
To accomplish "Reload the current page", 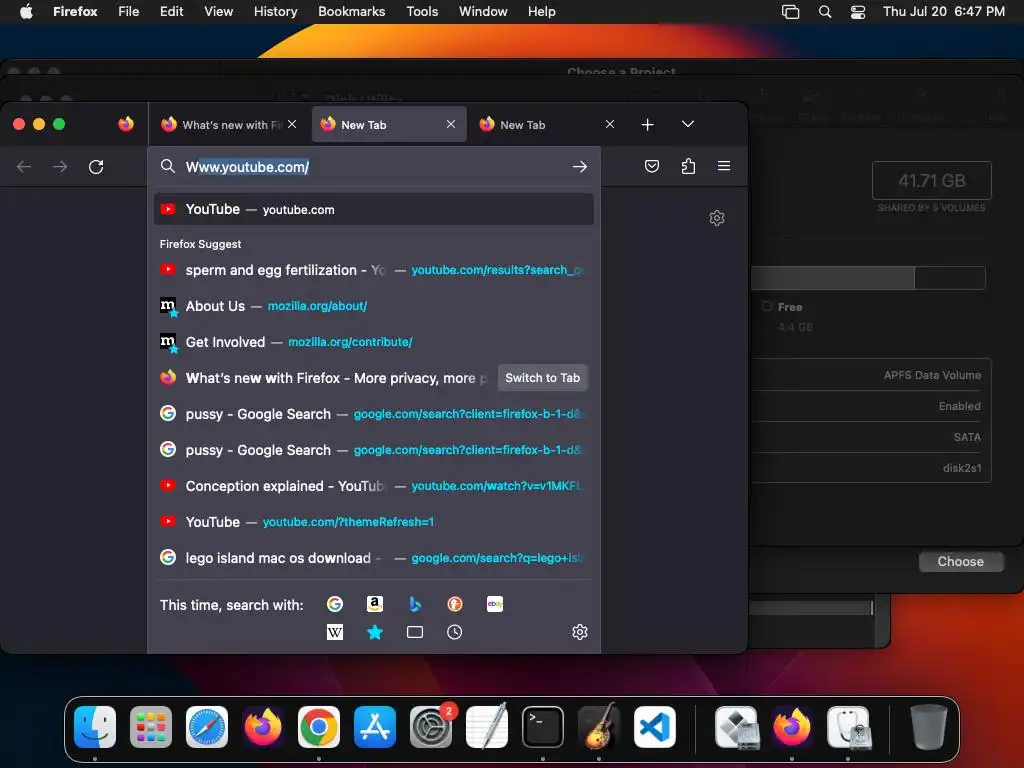I will [x=96, y=167].
